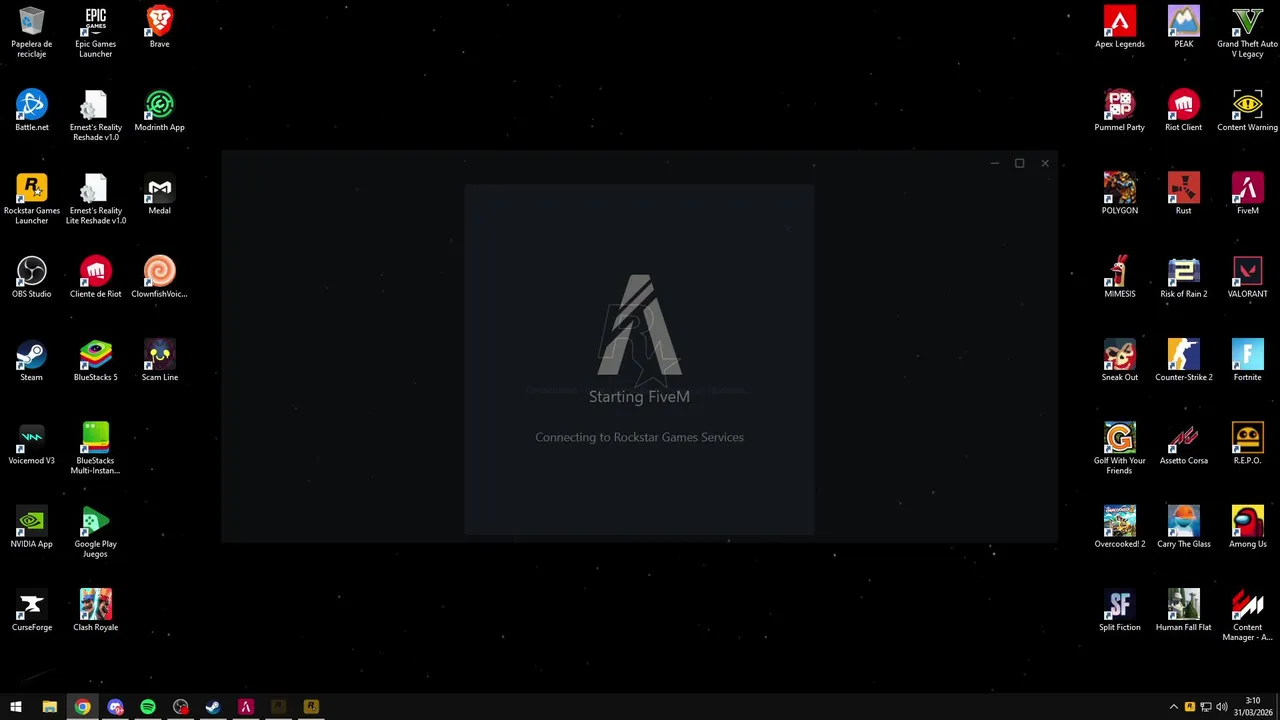The image size is (1280, 720).
Task: Open the network status tray icon
Action: [1206, 707]
